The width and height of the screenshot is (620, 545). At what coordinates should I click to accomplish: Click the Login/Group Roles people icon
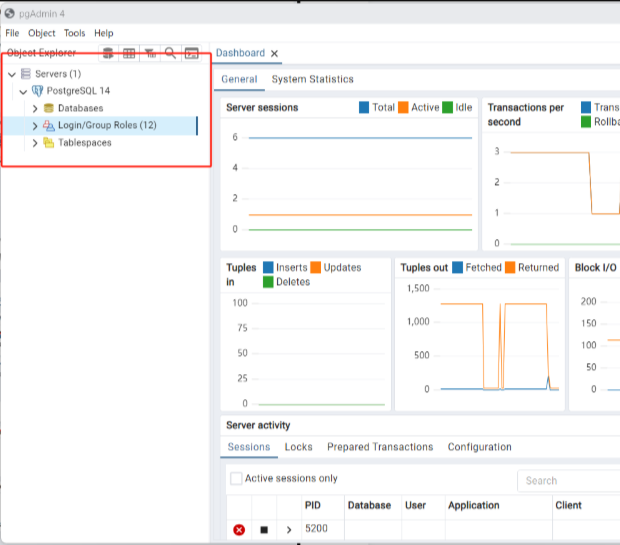49,126
